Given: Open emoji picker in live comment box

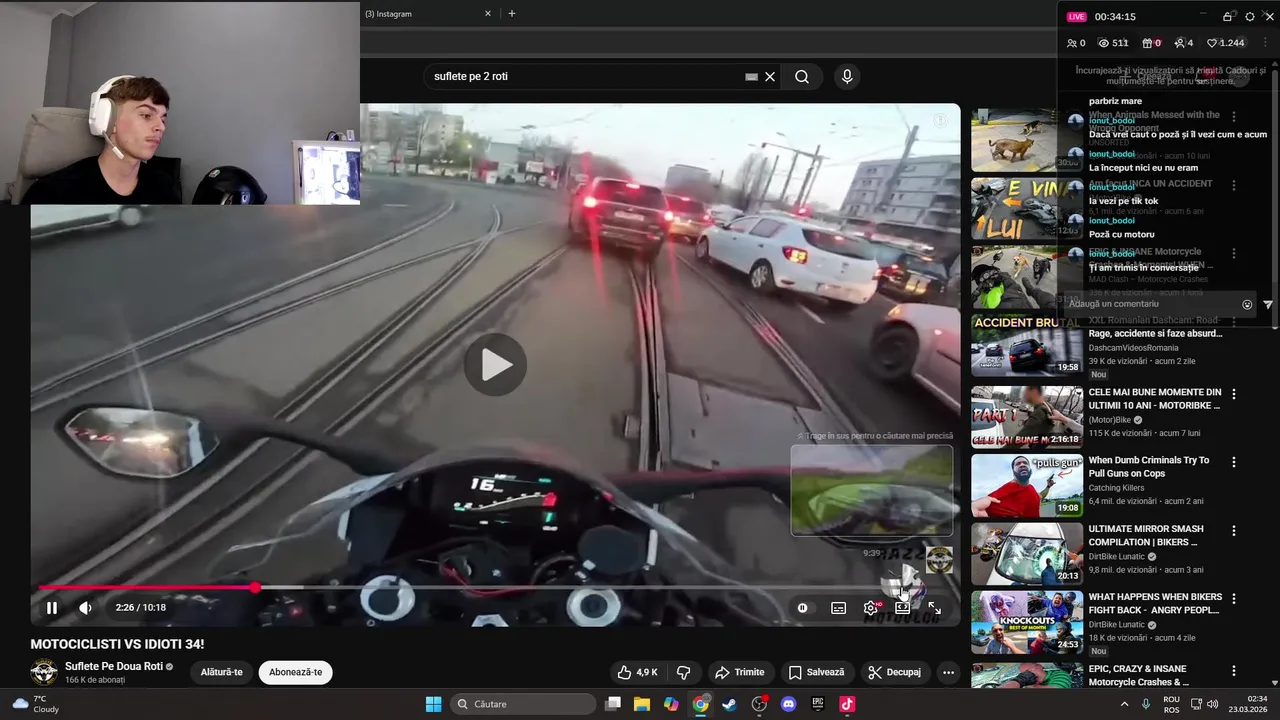Looking at the screenshot, I should click(1247, 304).
